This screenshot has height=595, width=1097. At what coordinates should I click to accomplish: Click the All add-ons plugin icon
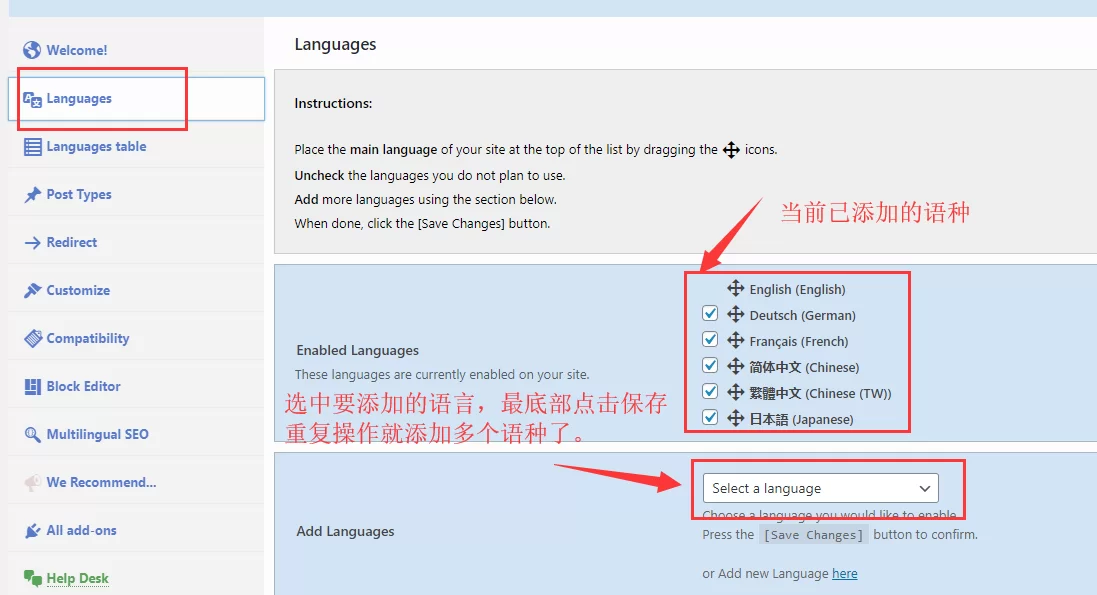tap(32, 531)
